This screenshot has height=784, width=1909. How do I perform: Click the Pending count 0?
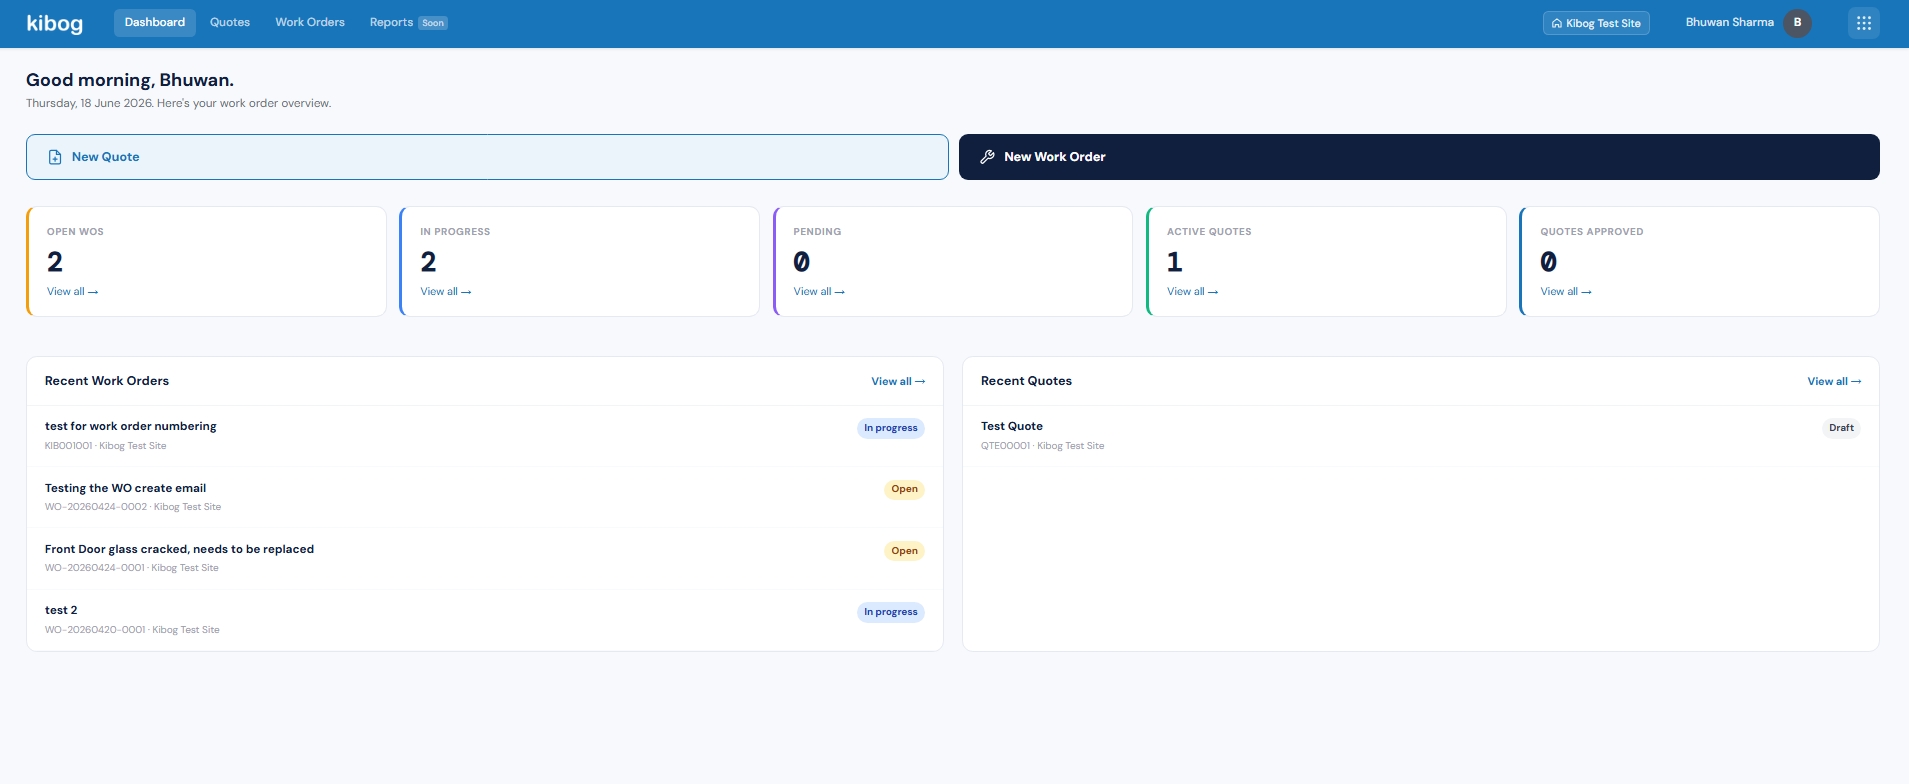point(801,262)
